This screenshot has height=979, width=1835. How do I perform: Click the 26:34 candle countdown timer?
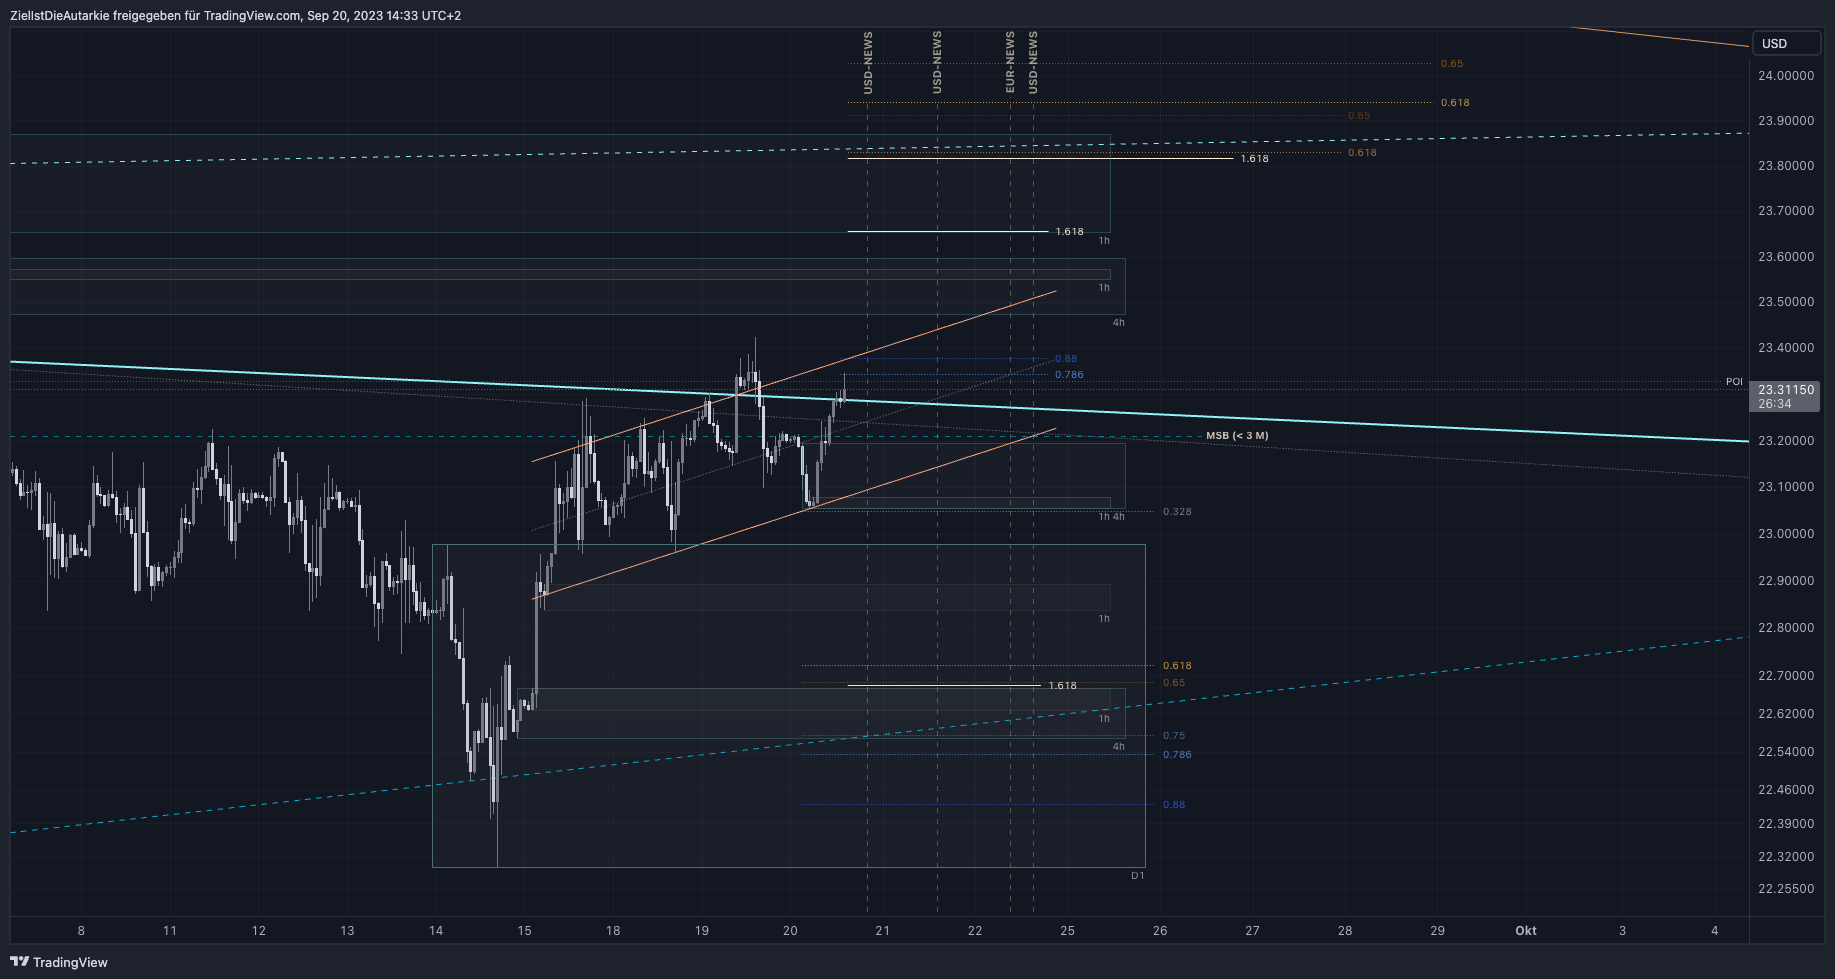pyautogui.click(x=1775, y=404)
